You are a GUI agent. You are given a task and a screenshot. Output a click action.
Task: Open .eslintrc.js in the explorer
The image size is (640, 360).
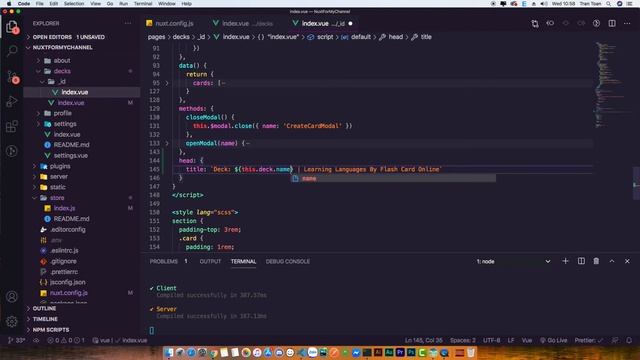coord(64,251)
